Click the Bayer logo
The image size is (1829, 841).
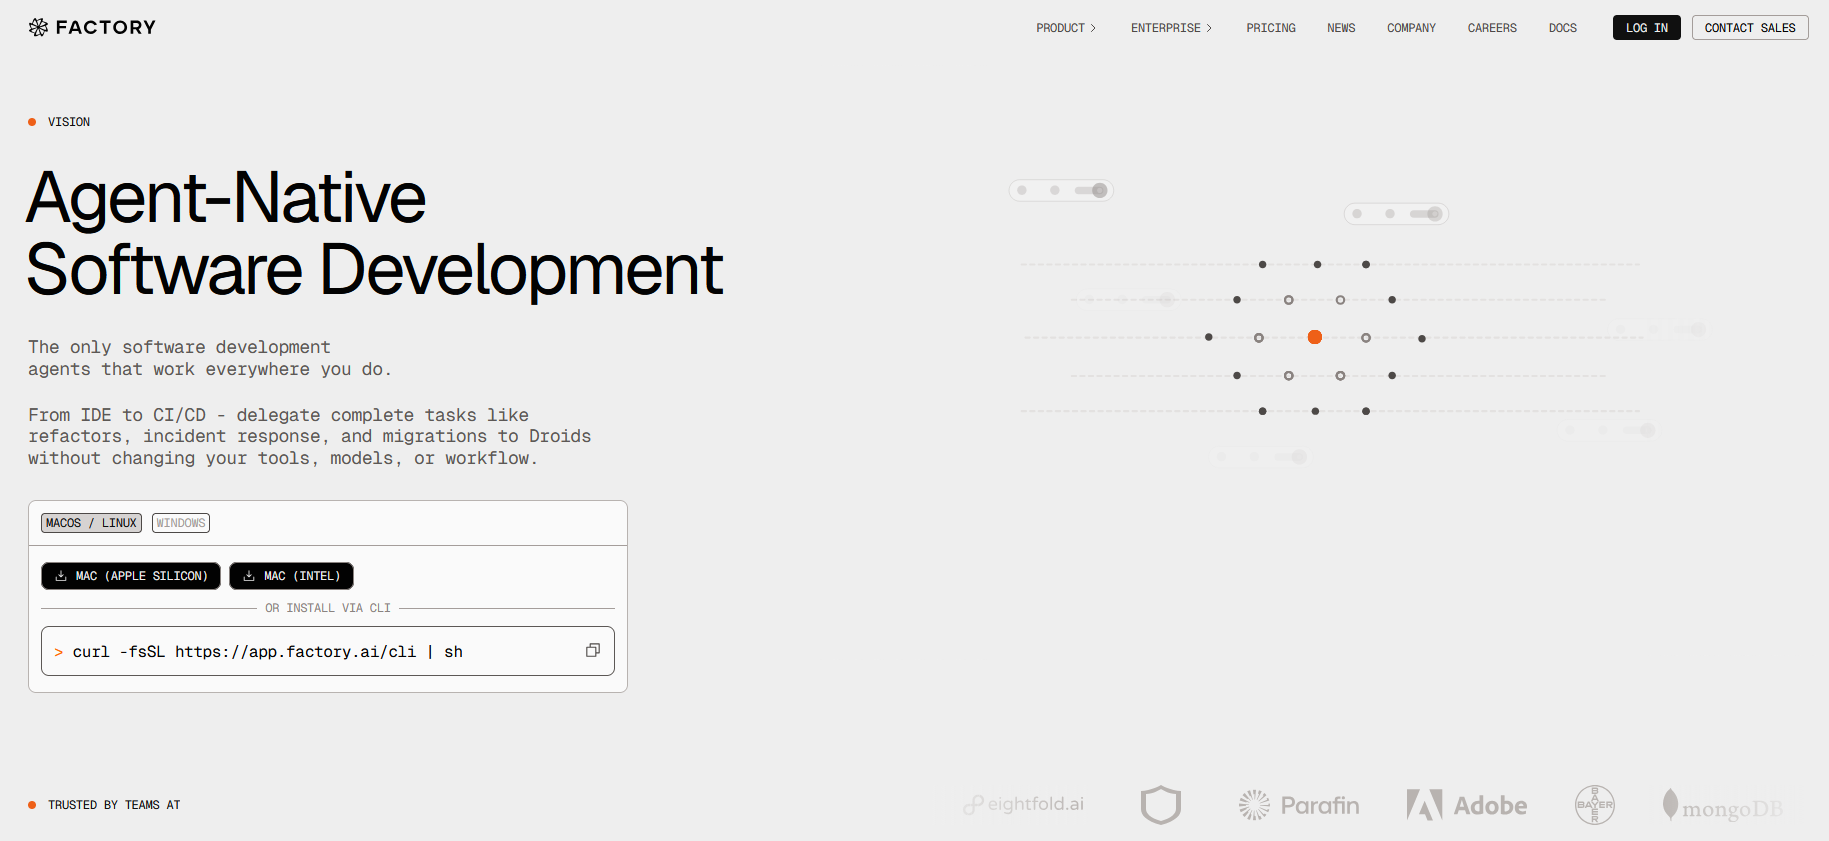point(1594,805)
